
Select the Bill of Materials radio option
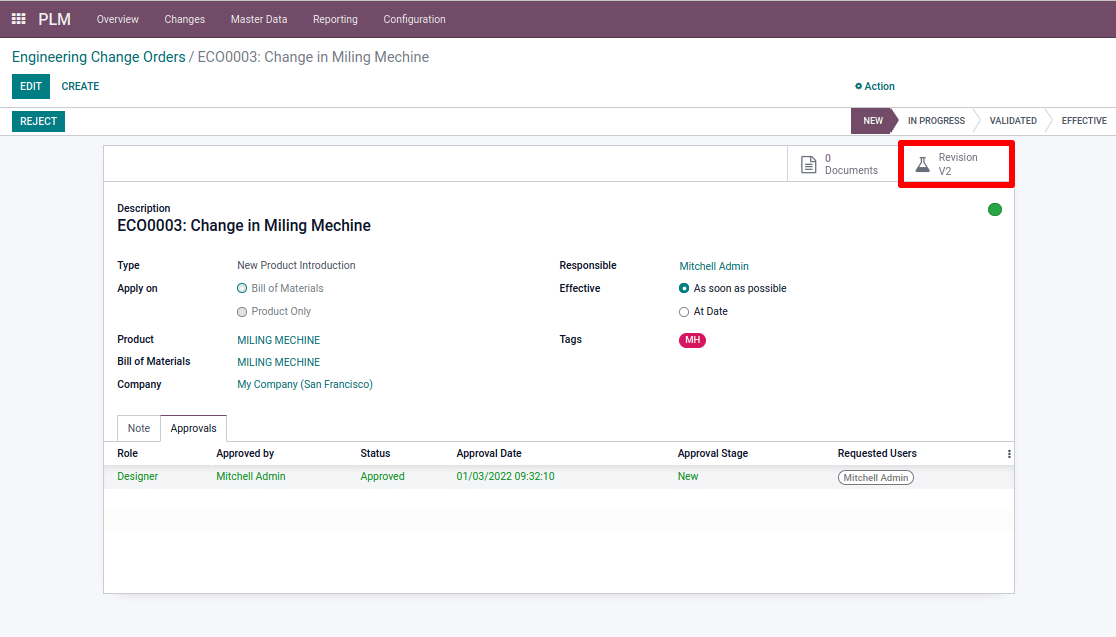[x=242, y=288]
